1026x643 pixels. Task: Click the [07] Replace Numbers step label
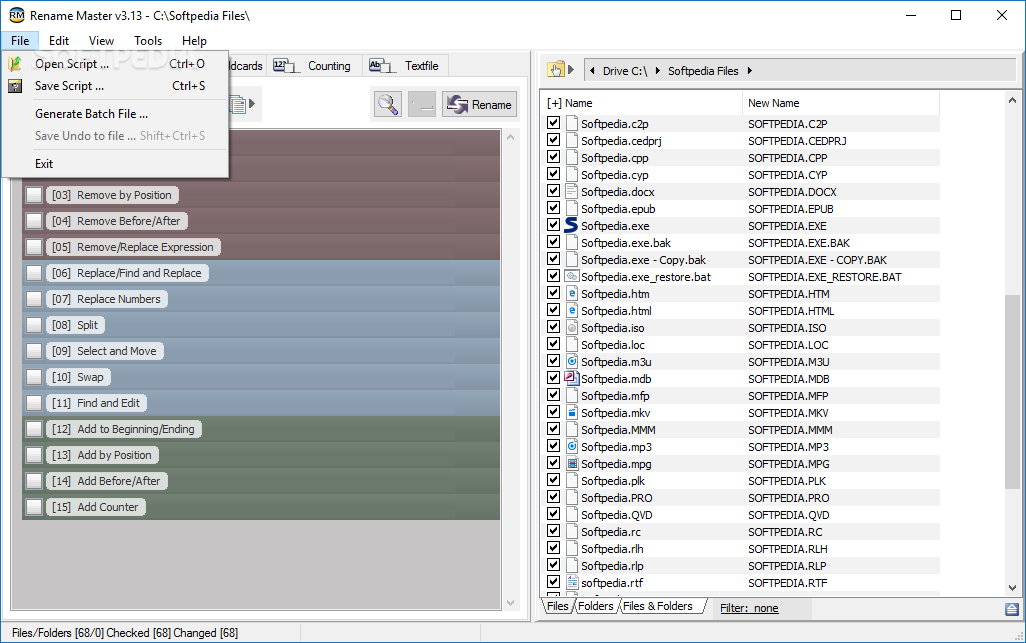tap(107, 299)
